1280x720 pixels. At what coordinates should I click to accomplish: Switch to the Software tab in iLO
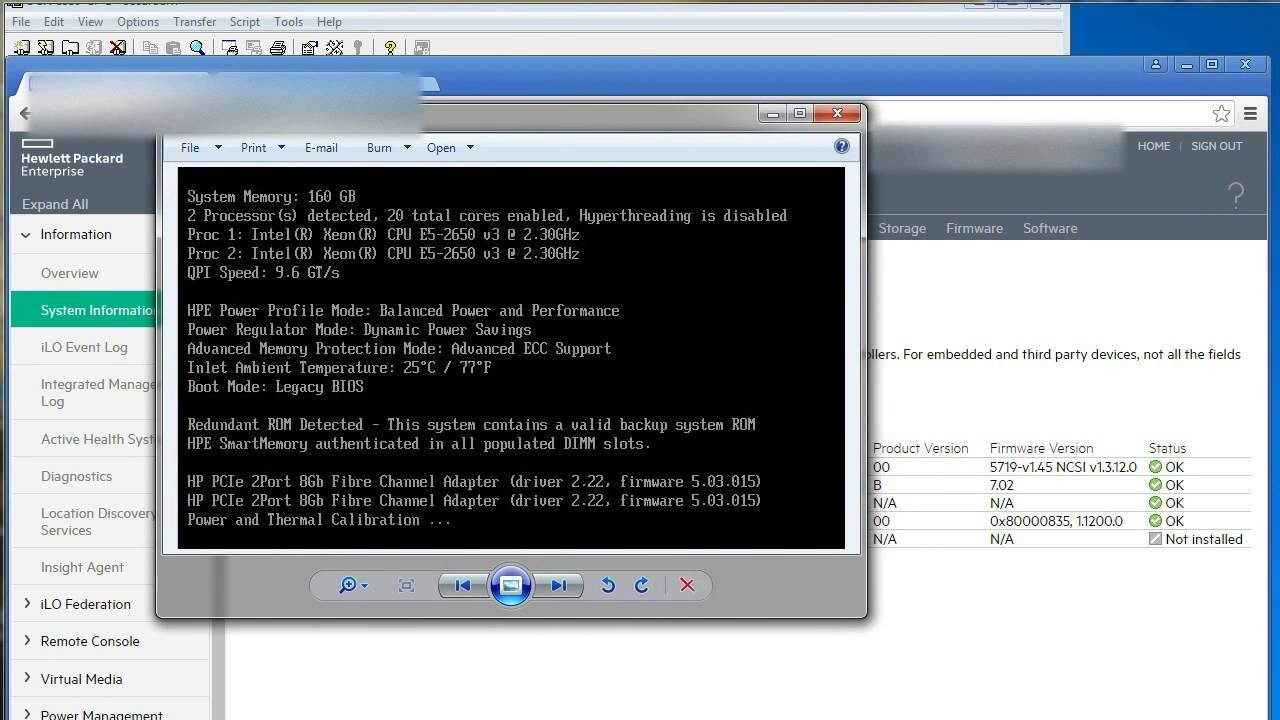pos(1050,228)
